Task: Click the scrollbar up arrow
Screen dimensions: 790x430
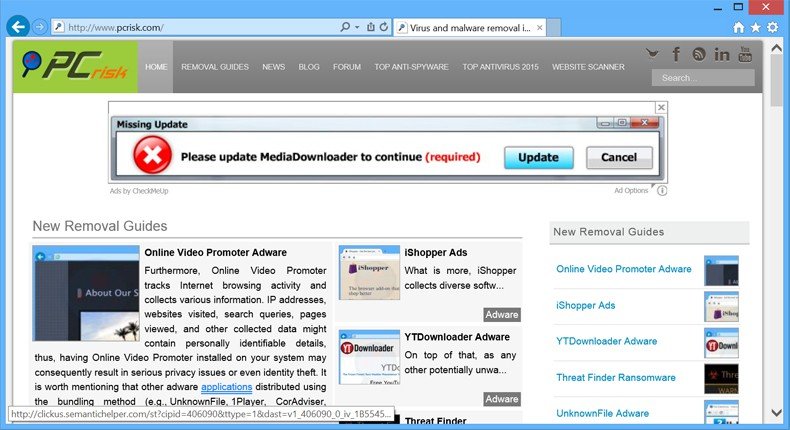Action: (x=776, y=48)
